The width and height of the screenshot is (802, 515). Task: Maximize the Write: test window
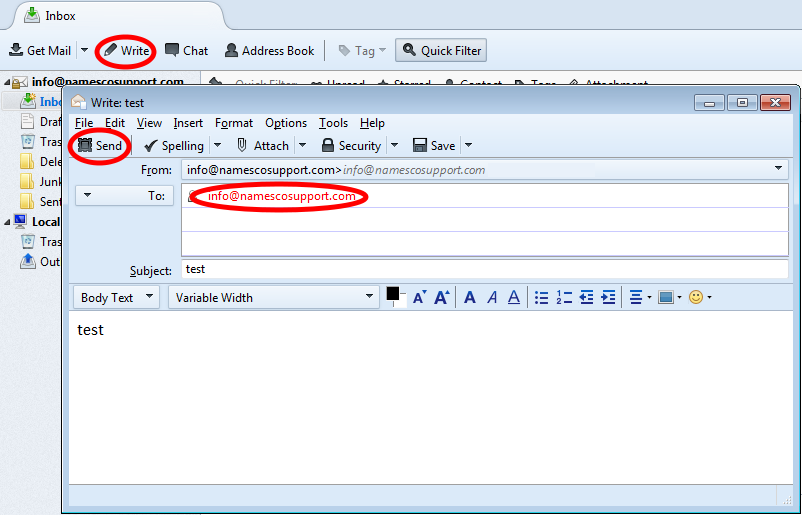[742, 103]
